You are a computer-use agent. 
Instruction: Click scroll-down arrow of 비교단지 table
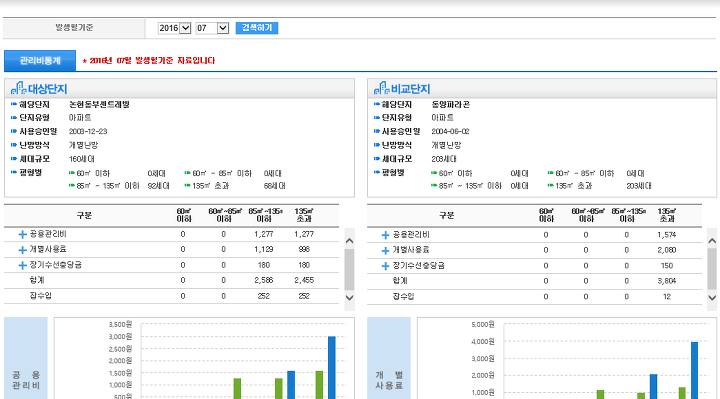tap(712, 298)
